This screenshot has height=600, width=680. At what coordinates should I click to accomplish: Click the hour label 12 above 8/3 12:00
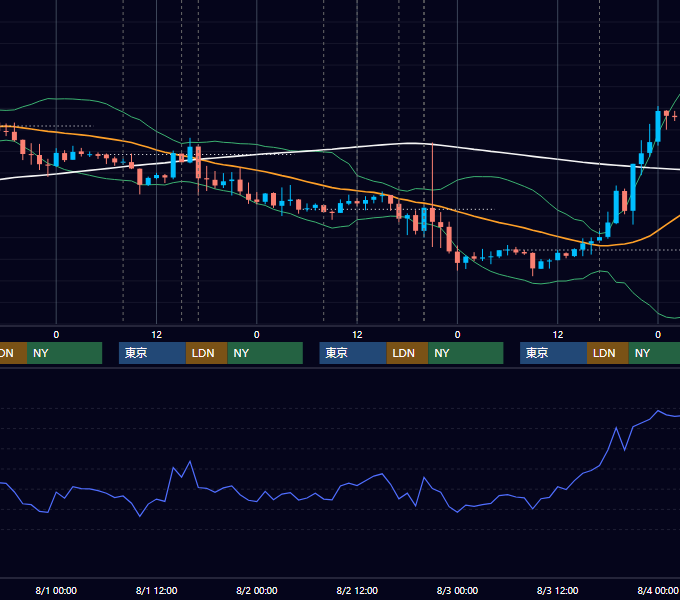pyautogui.click(x=558, y=335)
